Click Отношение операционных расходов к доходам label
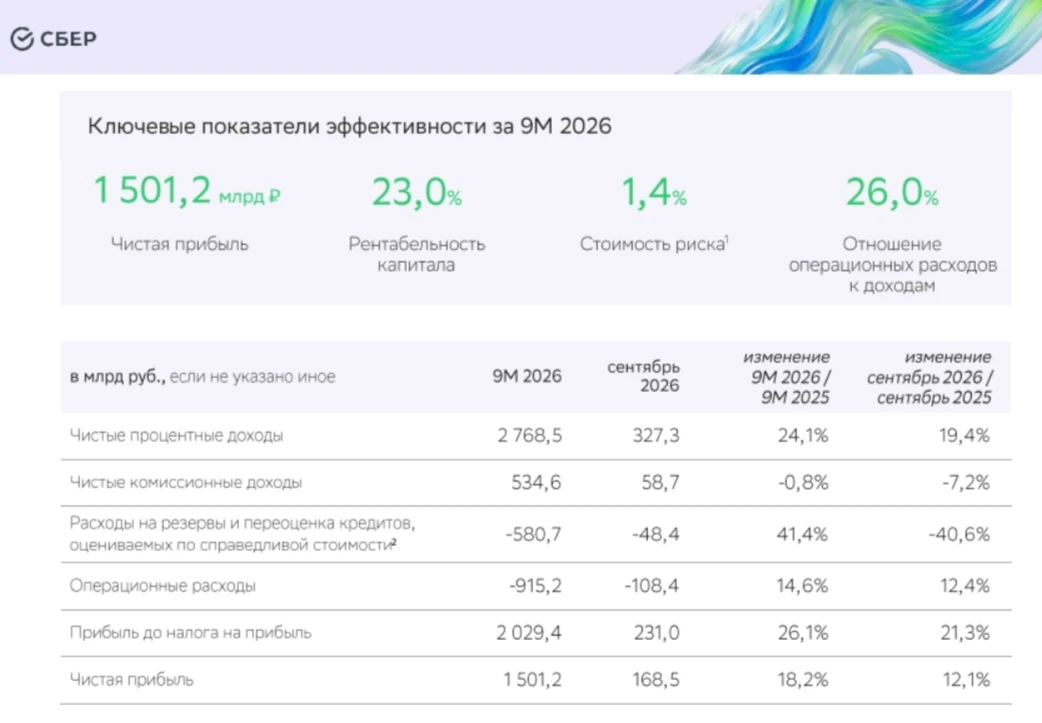1042x723 pixels. 892,264
